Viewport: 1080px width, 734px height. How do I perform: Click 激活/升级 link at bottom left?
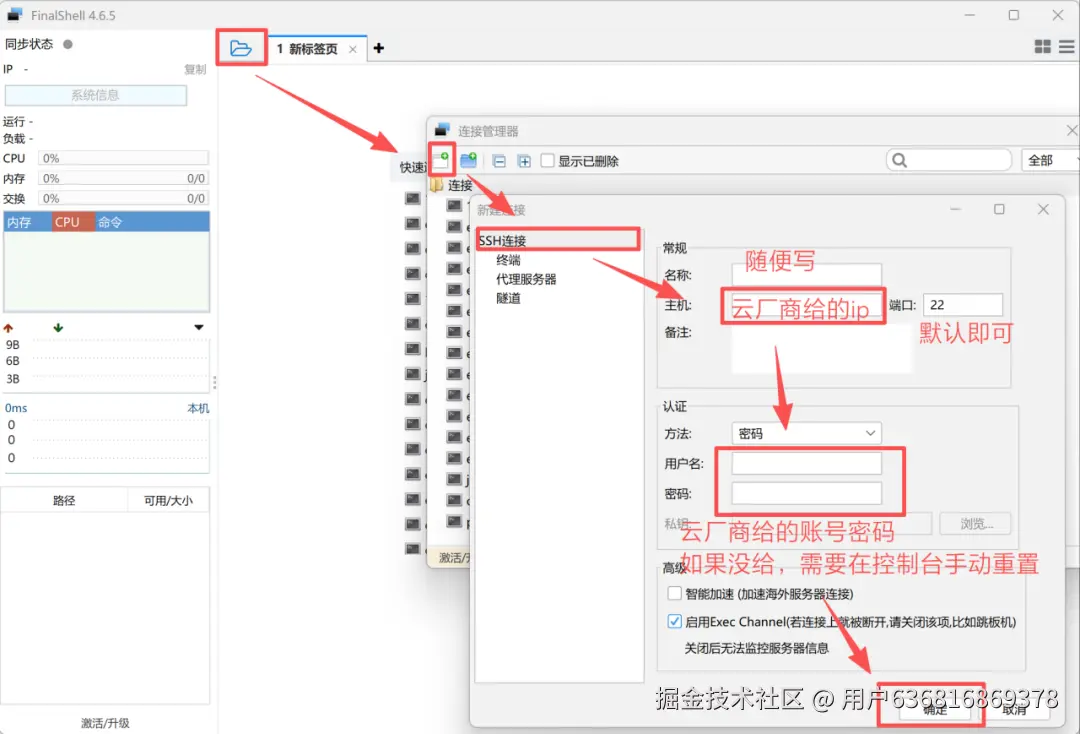coord(105,722)
